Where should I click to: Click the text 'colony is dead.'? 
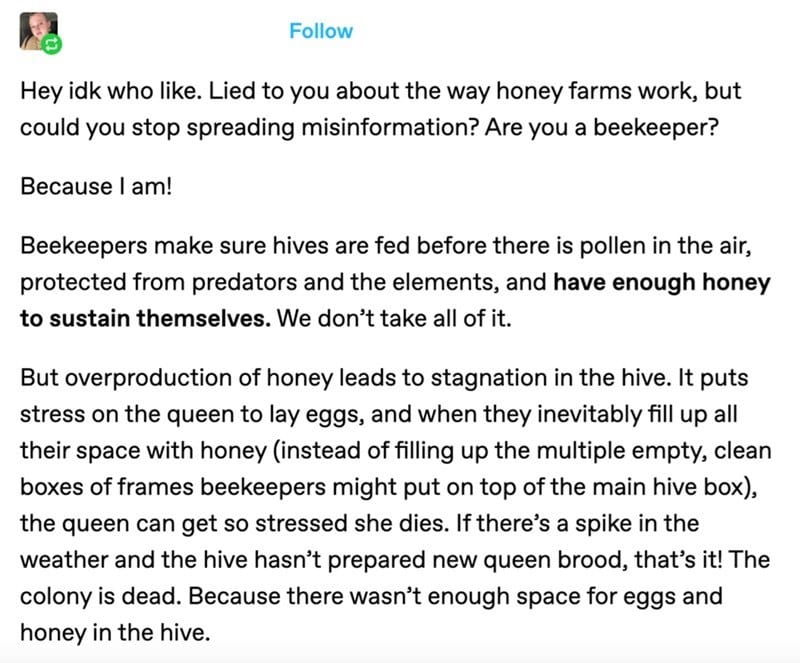(101, 596)
